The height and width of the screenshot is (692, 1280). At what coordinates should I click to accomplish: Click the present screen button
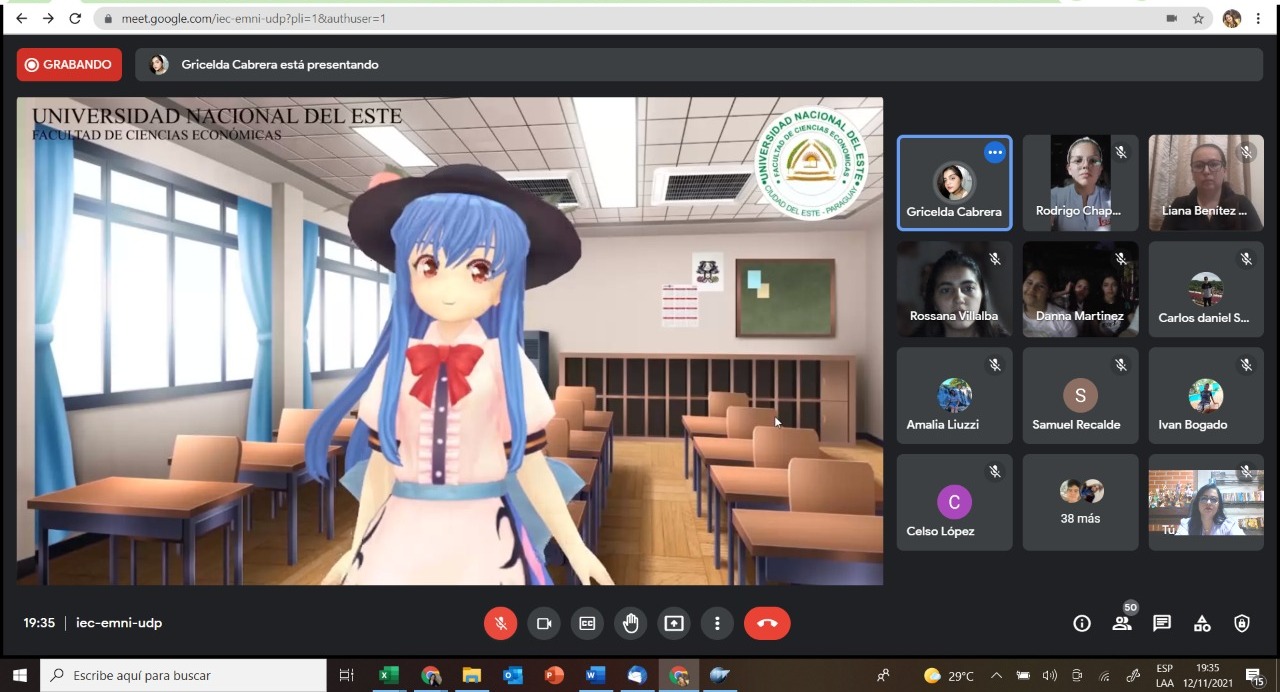pos(674,623)
